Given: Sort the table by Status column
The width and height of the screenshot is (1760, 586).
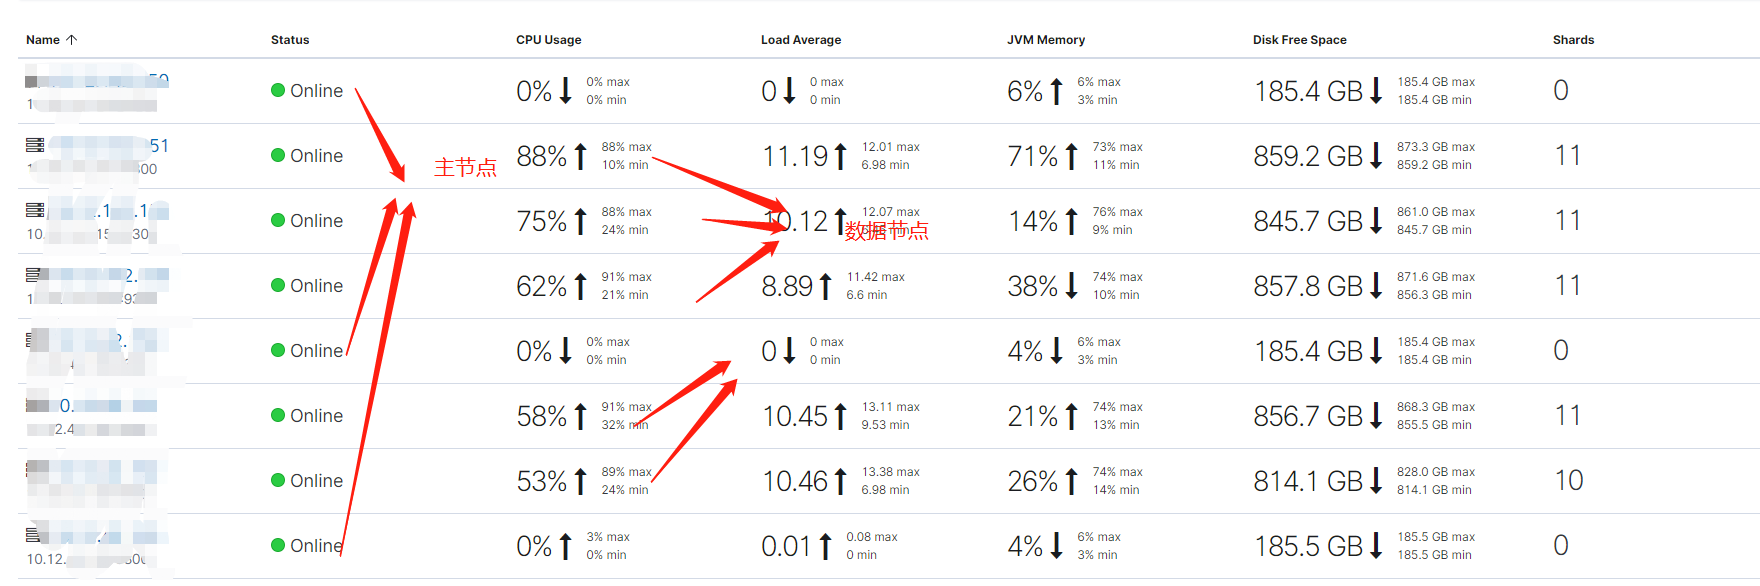Looking at the screenshot, I should [290, 40].
